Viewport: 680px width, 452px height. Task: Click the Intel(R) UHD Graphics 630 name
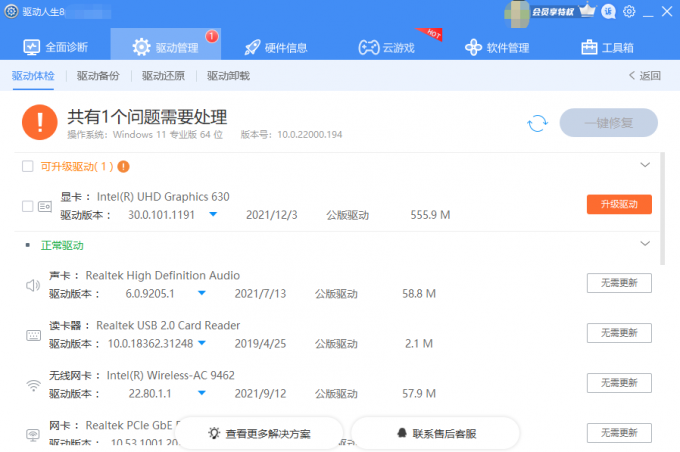tap(163, 197)
